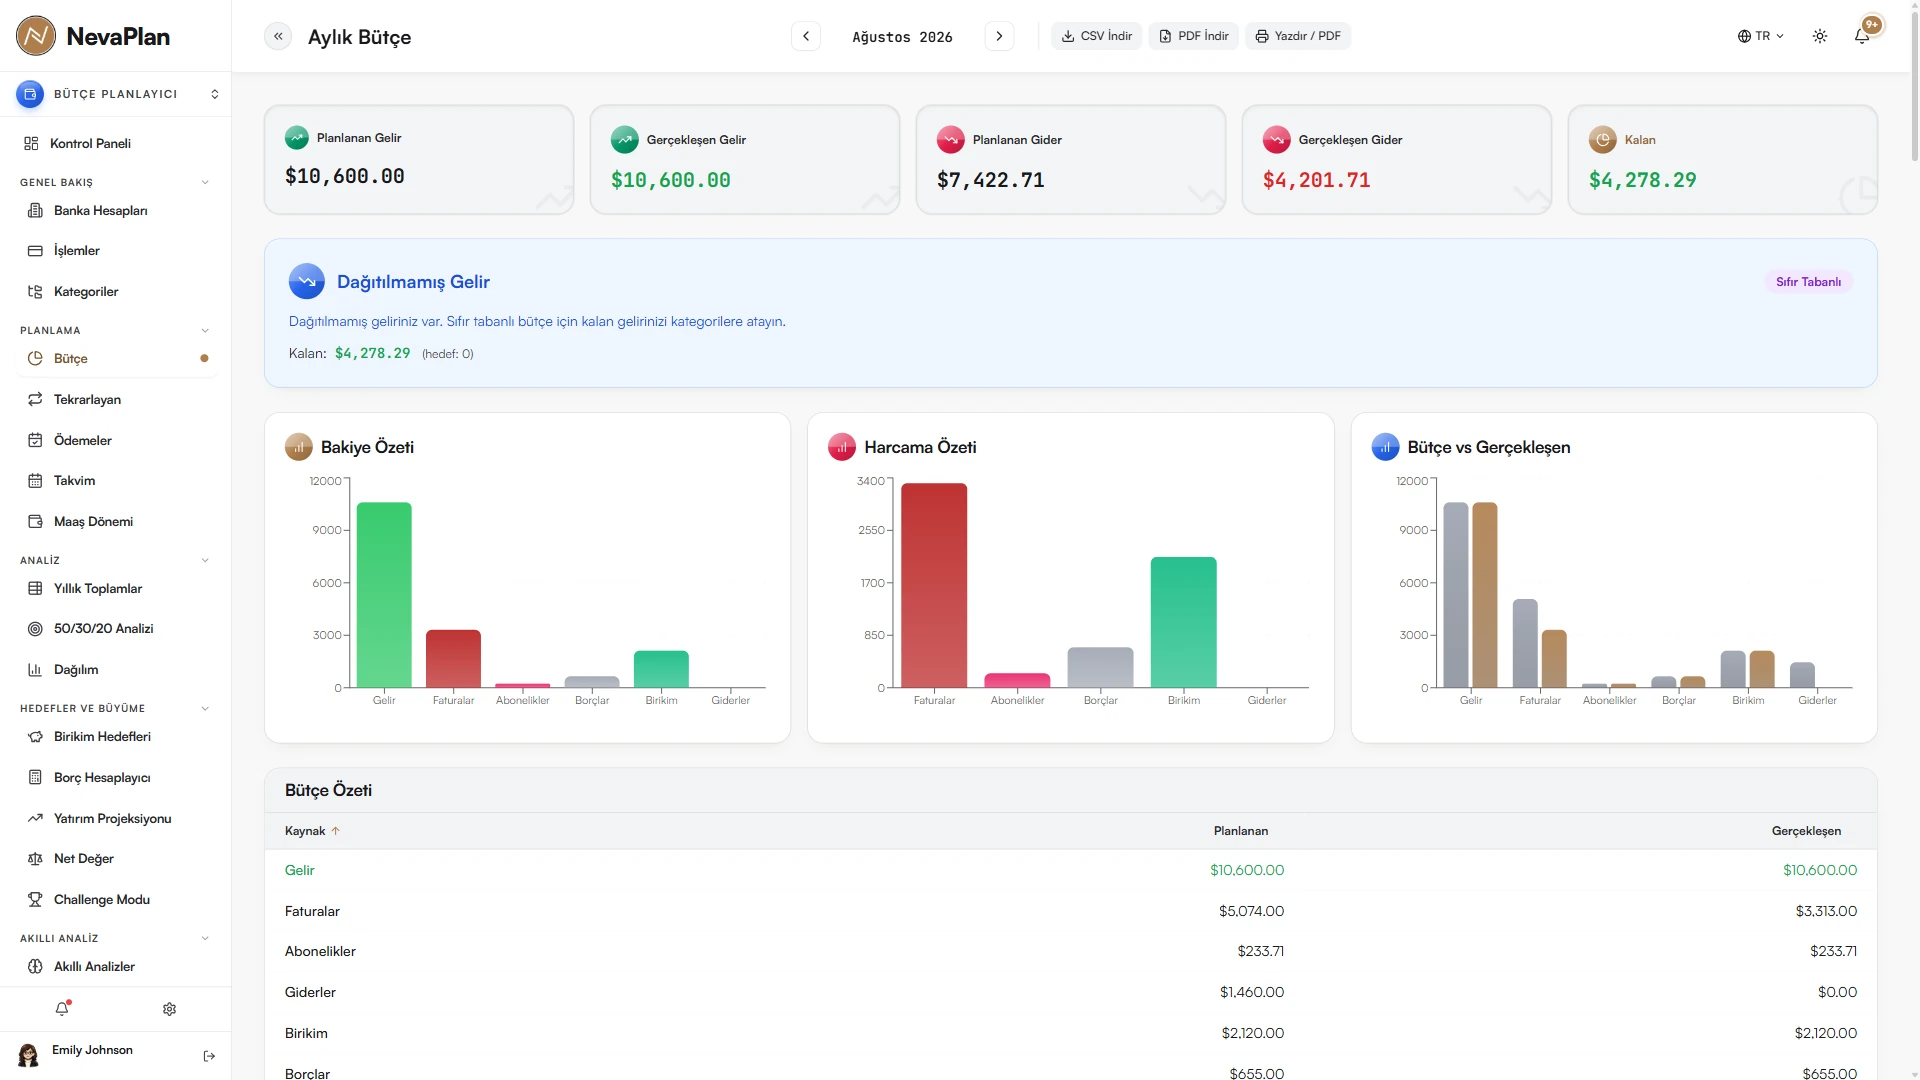Viewport: 1920px width, 1080px height.
Task: Collapse Genel Bakış section
Action: tap(205, 182)
